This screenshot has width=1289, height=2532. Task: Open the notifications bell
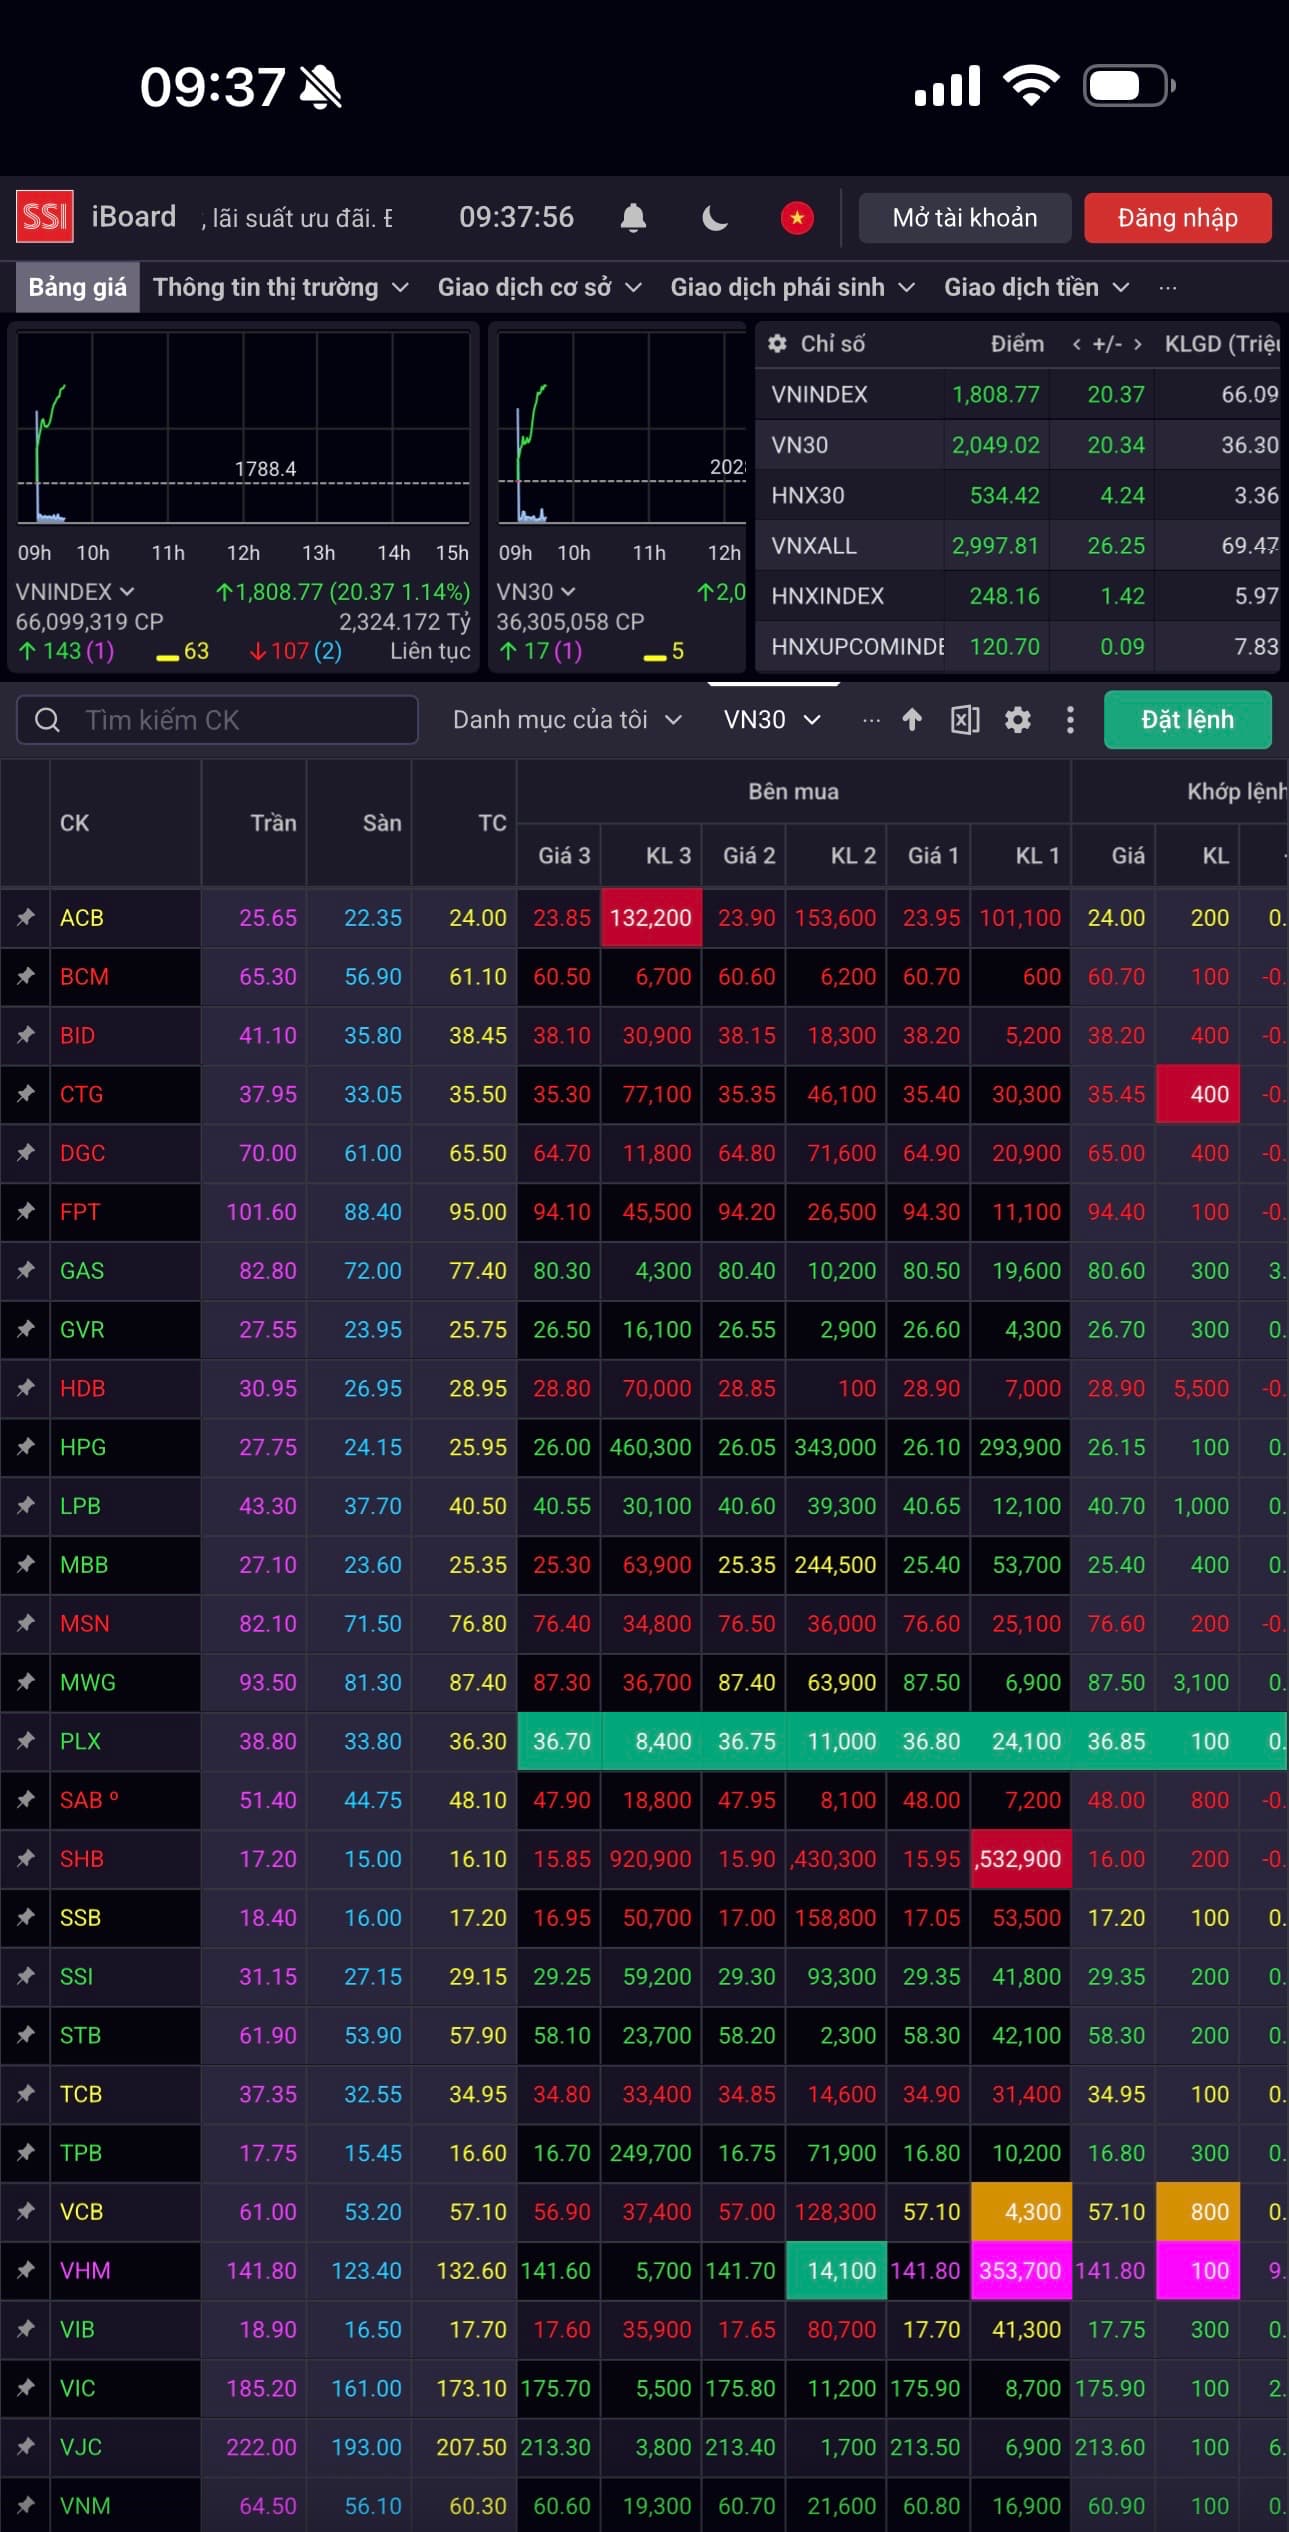click(633, 218)
